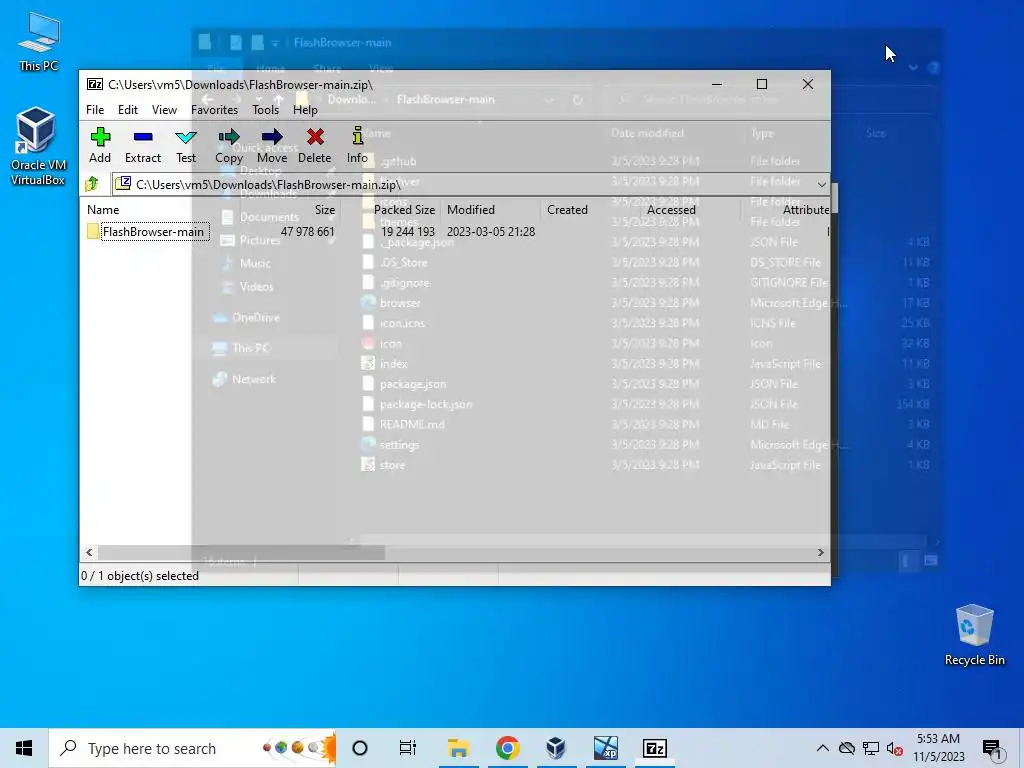The height and width of the screenshot is (768, 1024).
Task: Click the Add toolbar button in 7-Zip
Action: pos(100,145)
